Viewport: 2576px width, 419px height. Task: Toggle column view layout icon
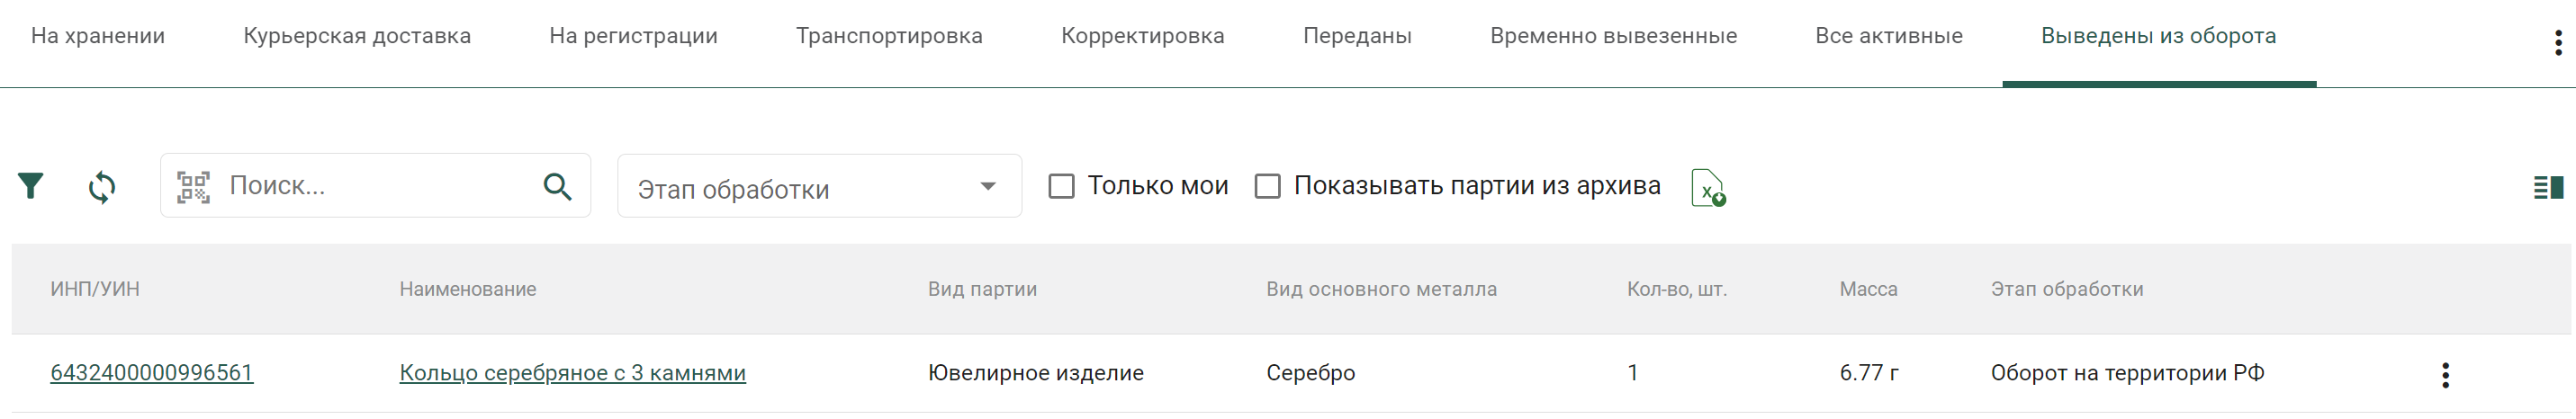(2548, 187)
